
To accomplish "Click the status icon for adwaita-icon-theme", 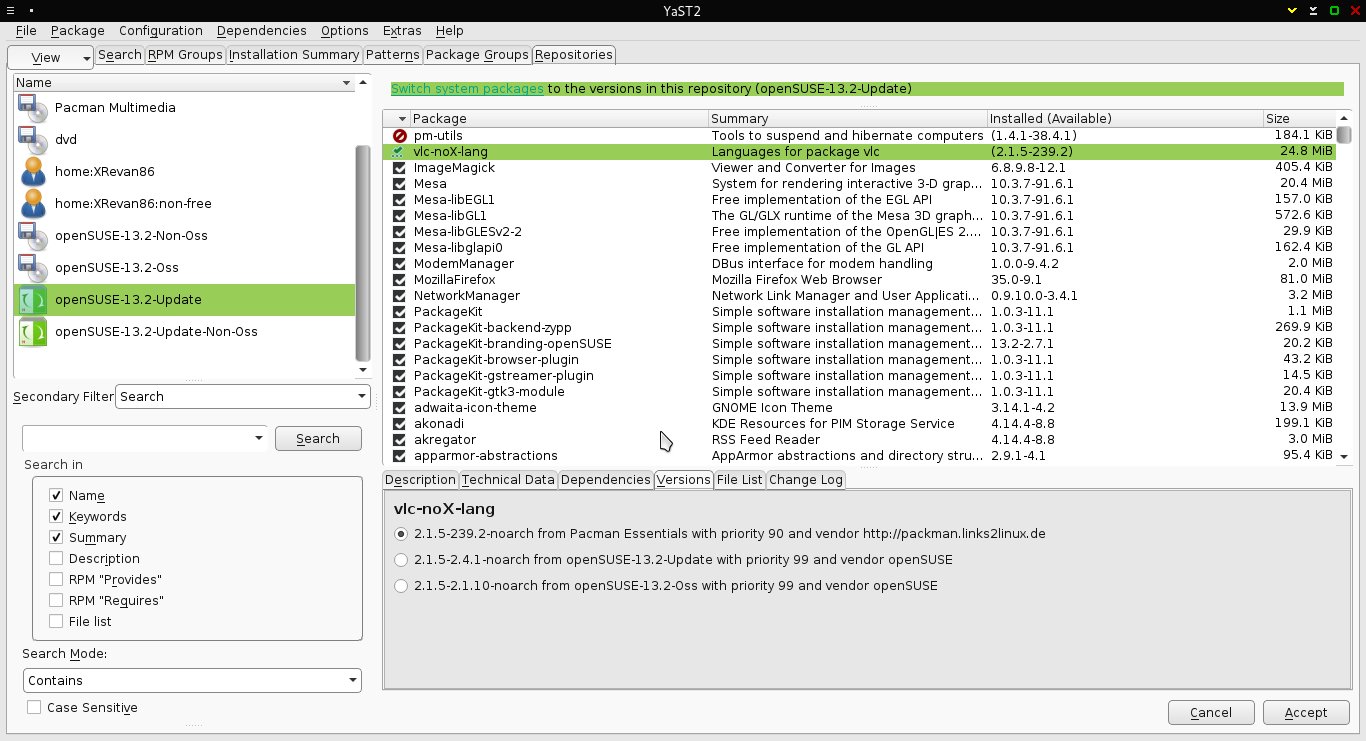I will 400,408.
